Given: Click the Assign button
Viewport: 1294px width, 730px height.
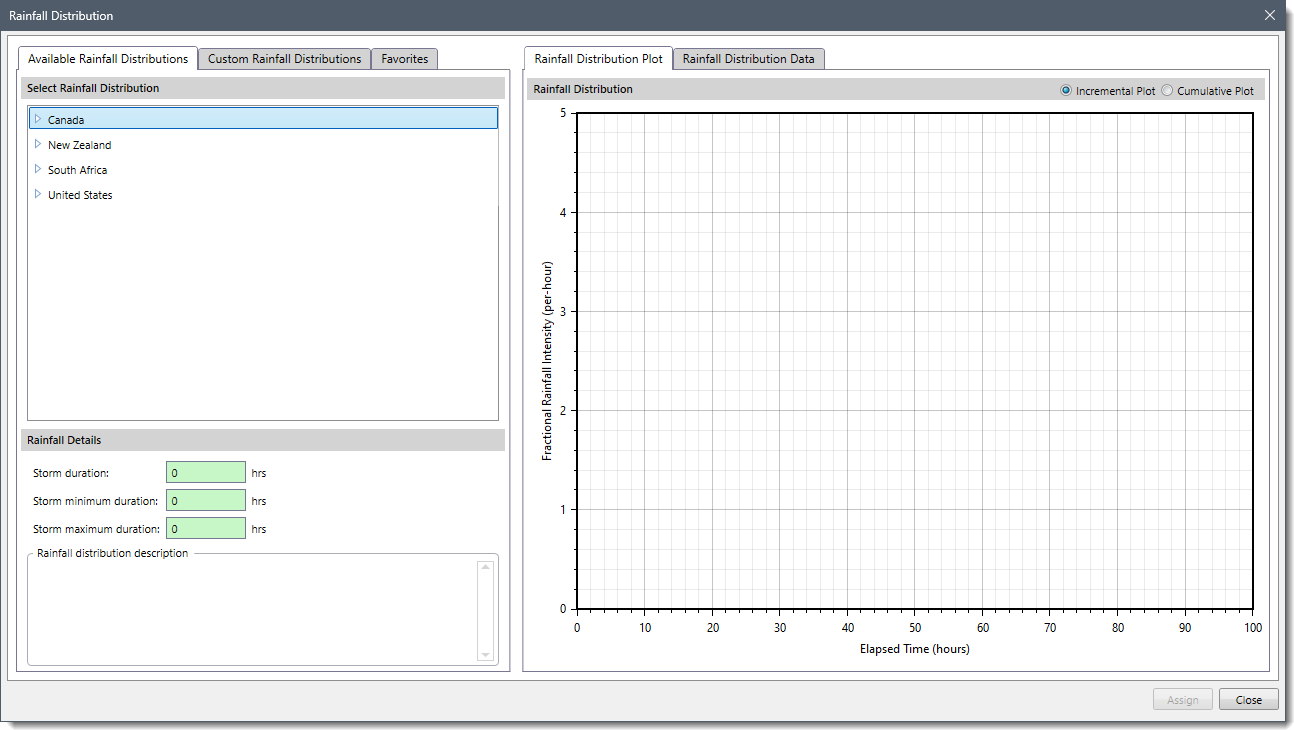Looking at the screenshot, I should (x=1183, y=700).
